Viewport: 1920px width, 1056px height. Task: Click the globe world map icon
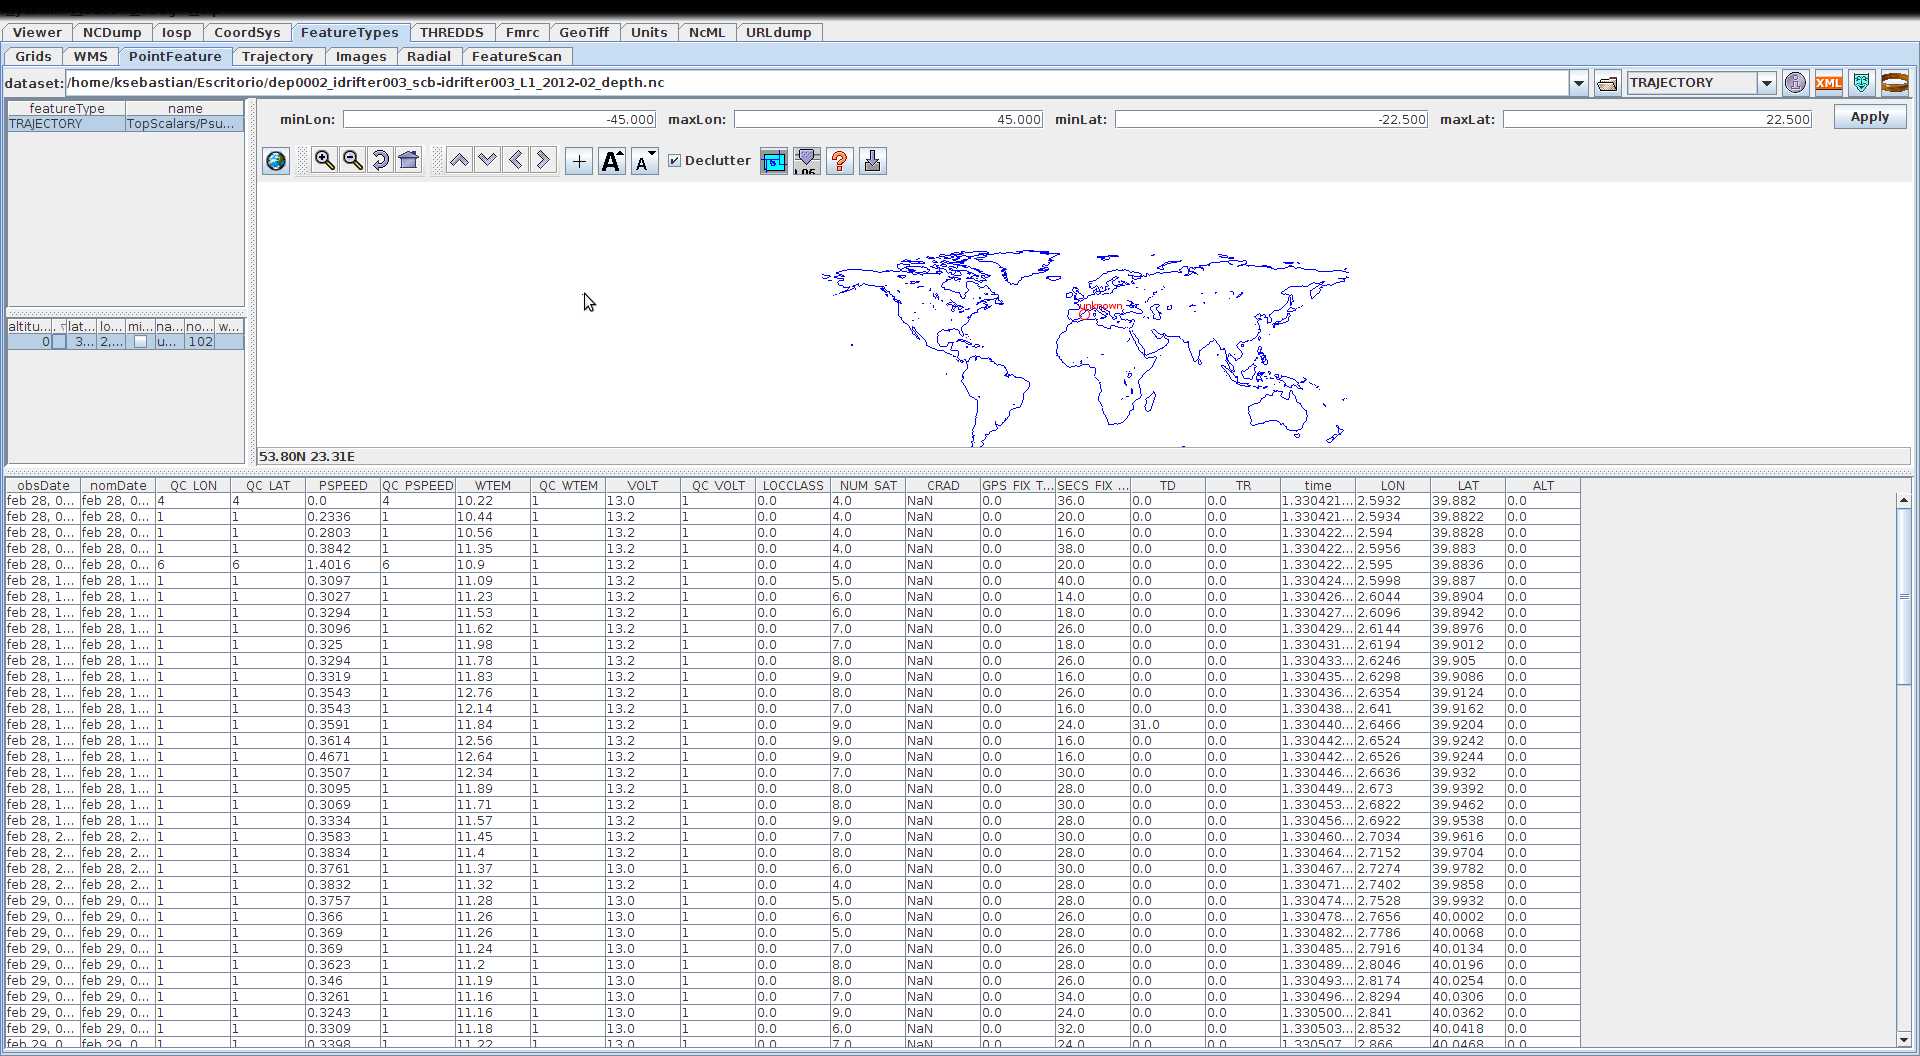pos(276,160)
